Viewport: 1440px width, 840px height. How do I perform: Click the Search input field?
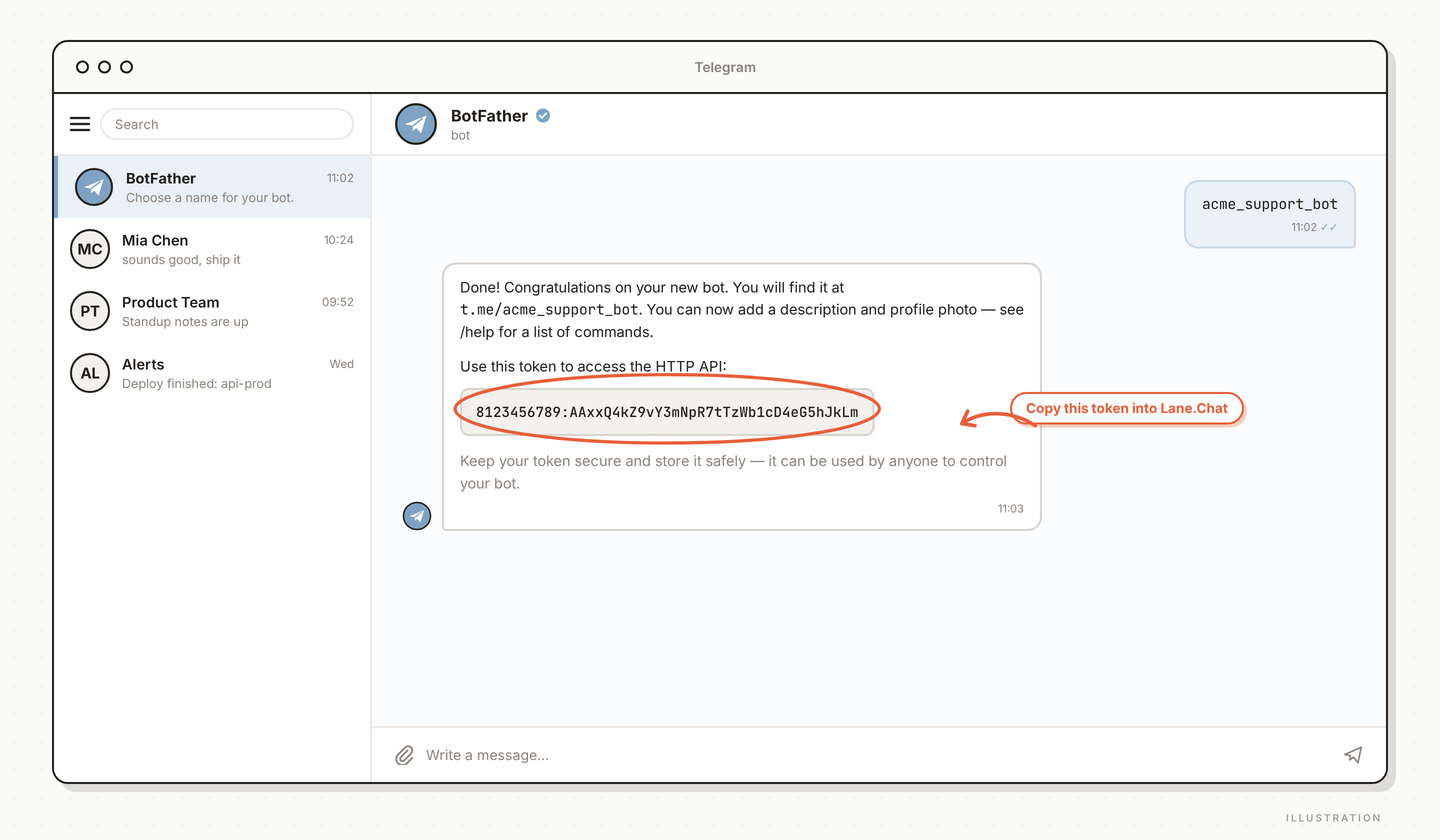(227, 124)
